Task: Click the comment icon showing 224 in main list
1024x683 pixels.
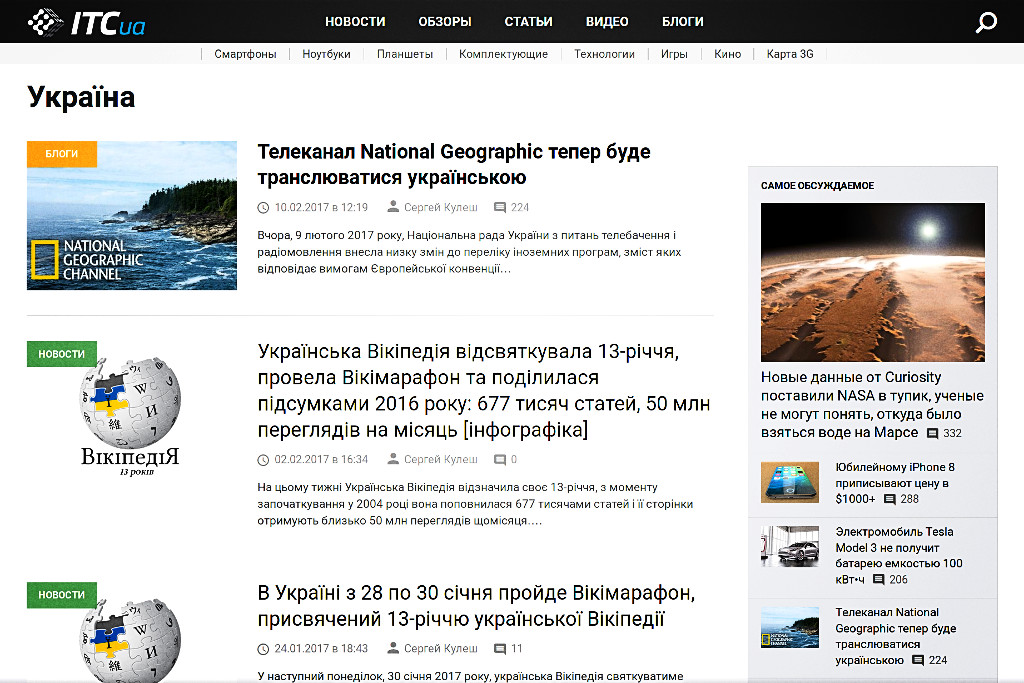Action: click(x=500, y=208)
